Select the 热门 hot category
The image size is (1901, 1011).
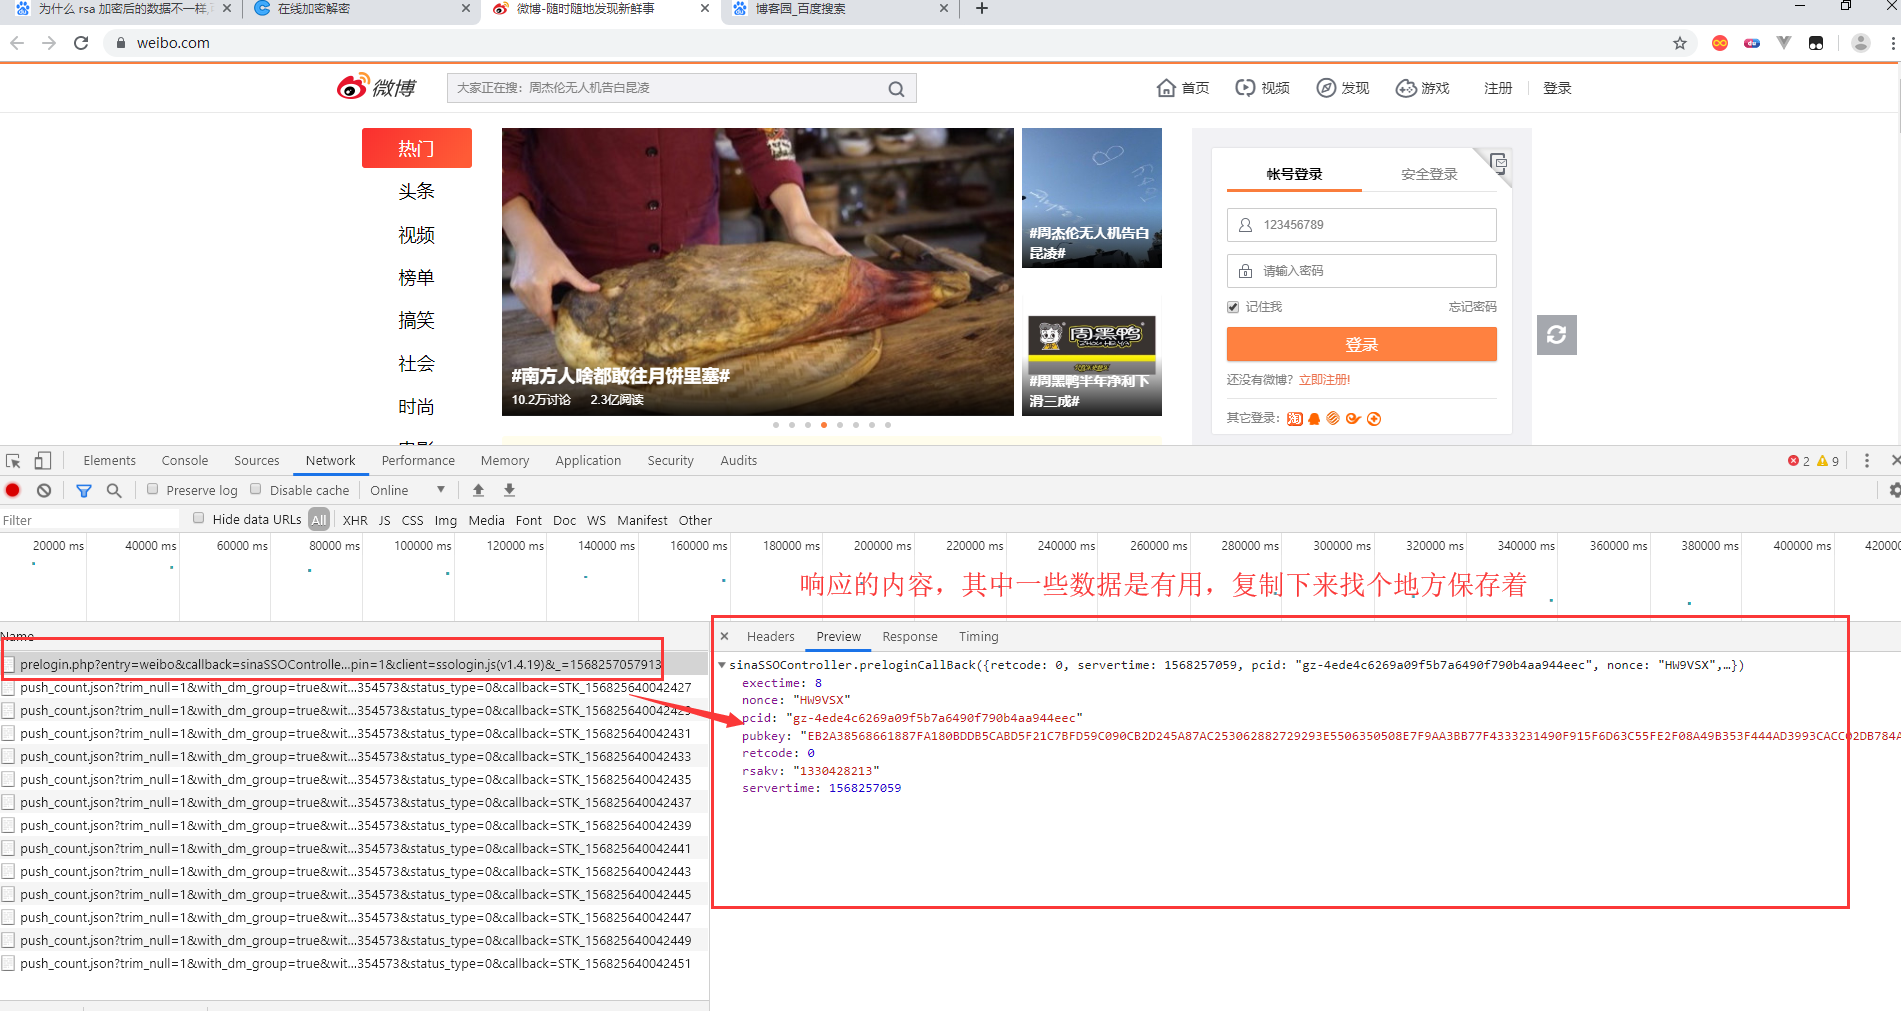[x=416, y=148]
